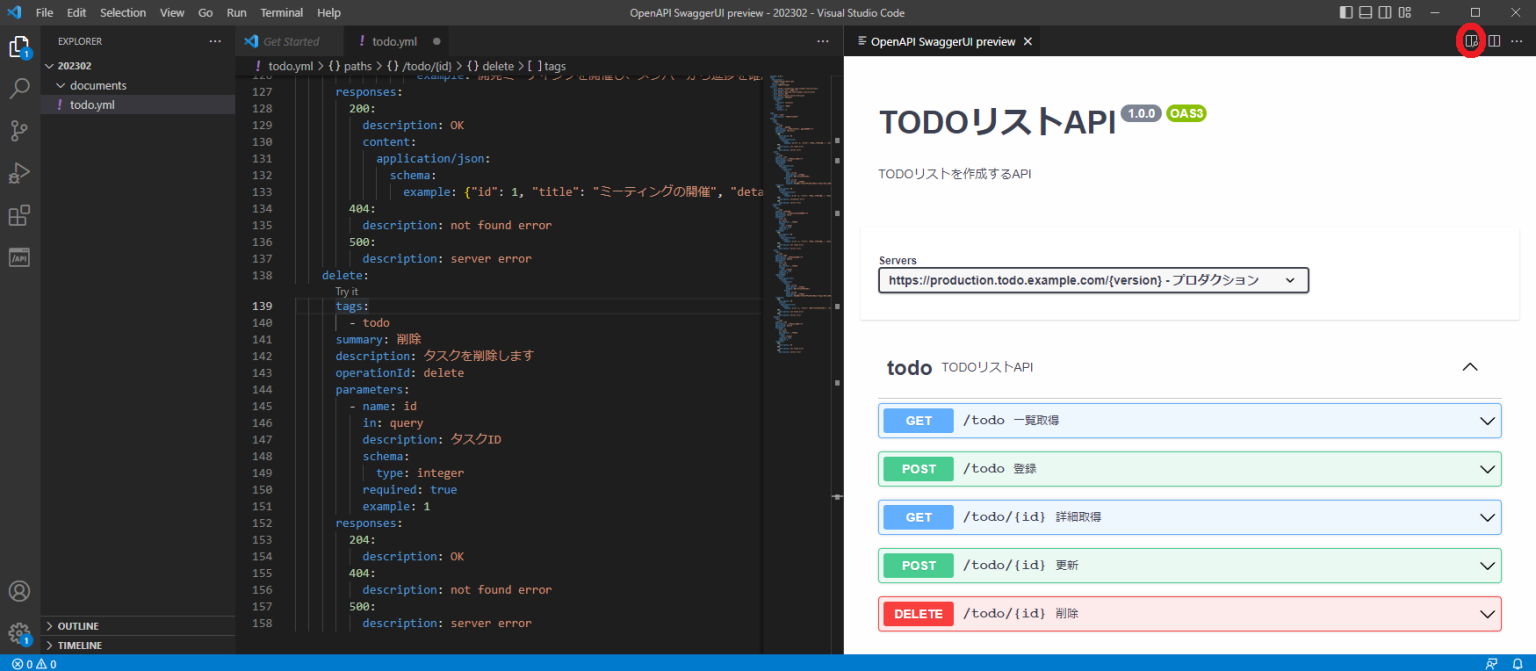Click the Try it code lens link

tap(346, 291)
